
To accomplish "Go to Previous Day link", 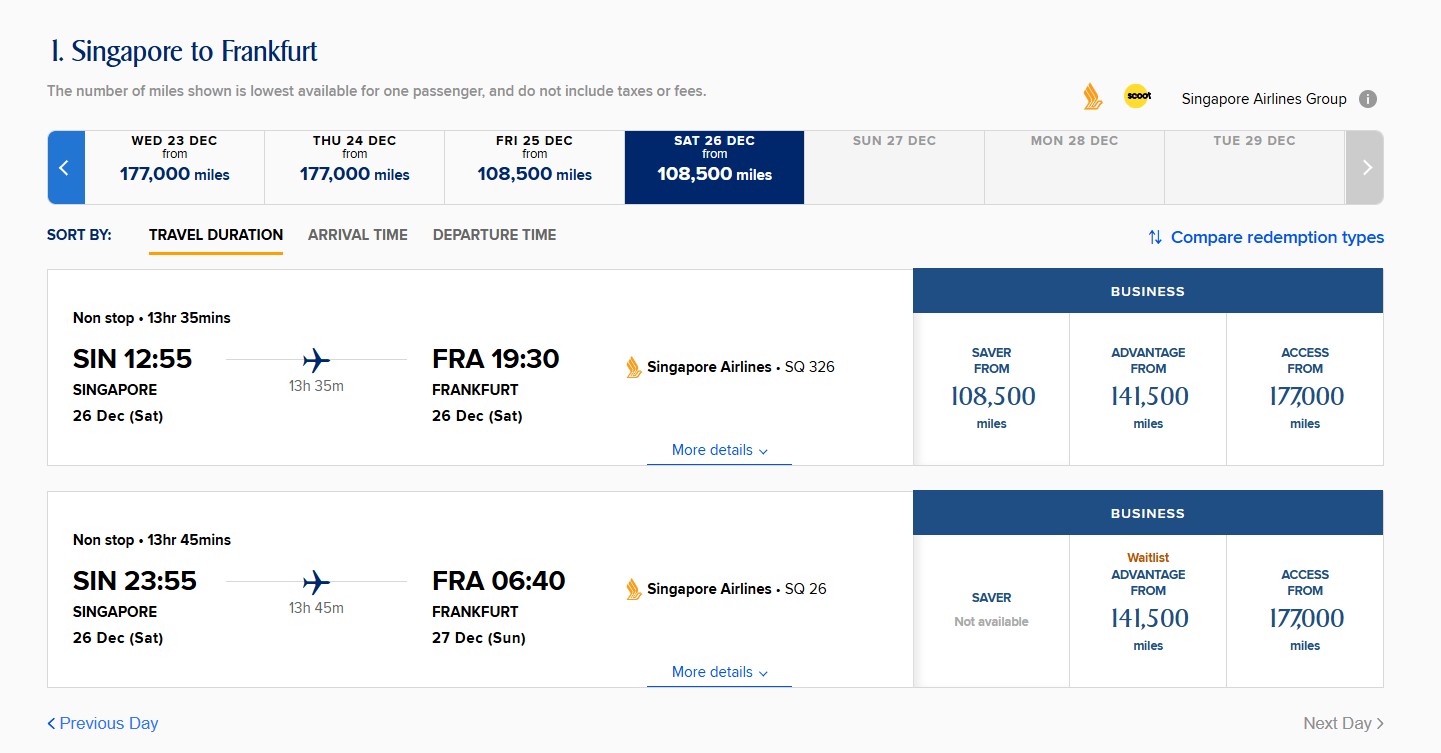I will (x=103, y=723).
